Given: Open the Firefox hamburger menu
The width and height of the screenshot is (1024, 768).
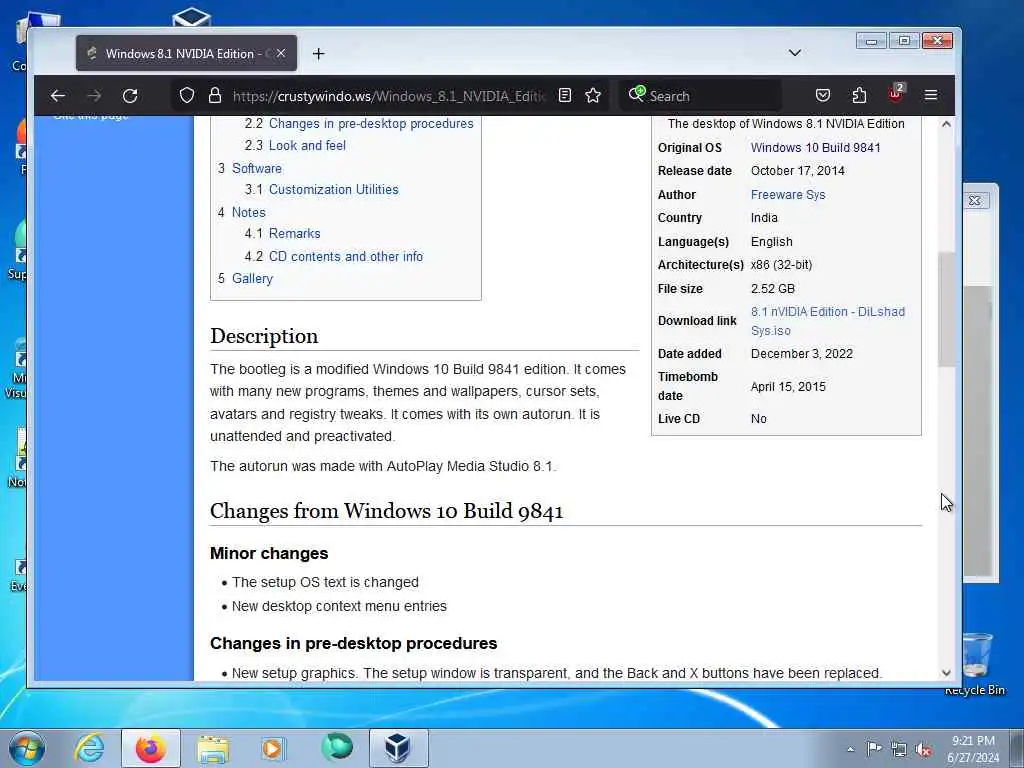Looking at the screenshot, I should click(931, 95).
